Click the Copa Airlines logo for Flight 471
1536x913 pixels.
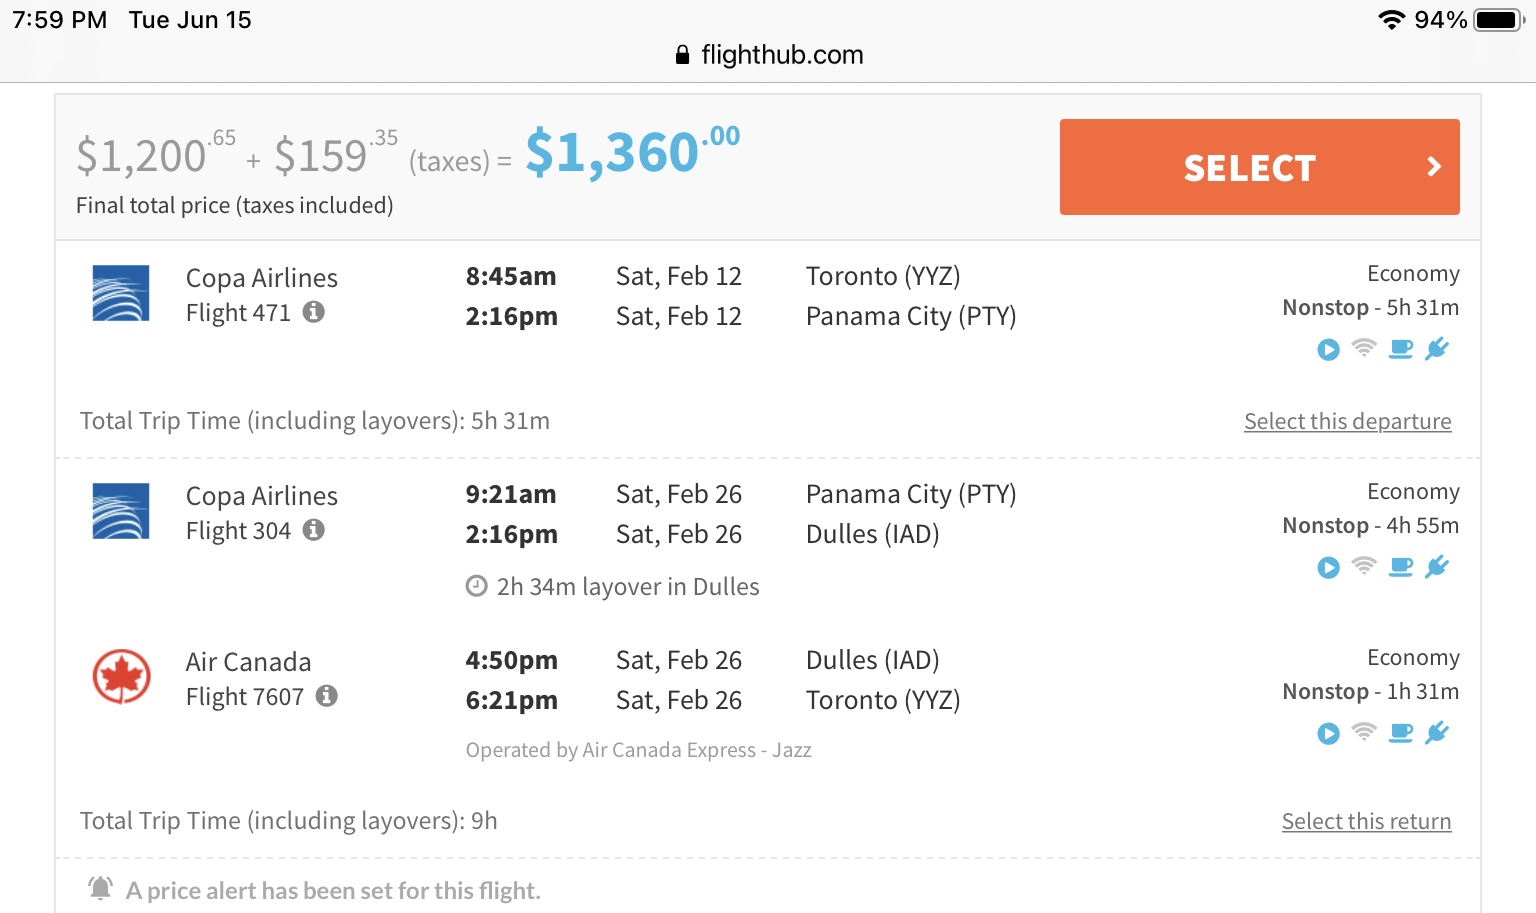[121, 293]
